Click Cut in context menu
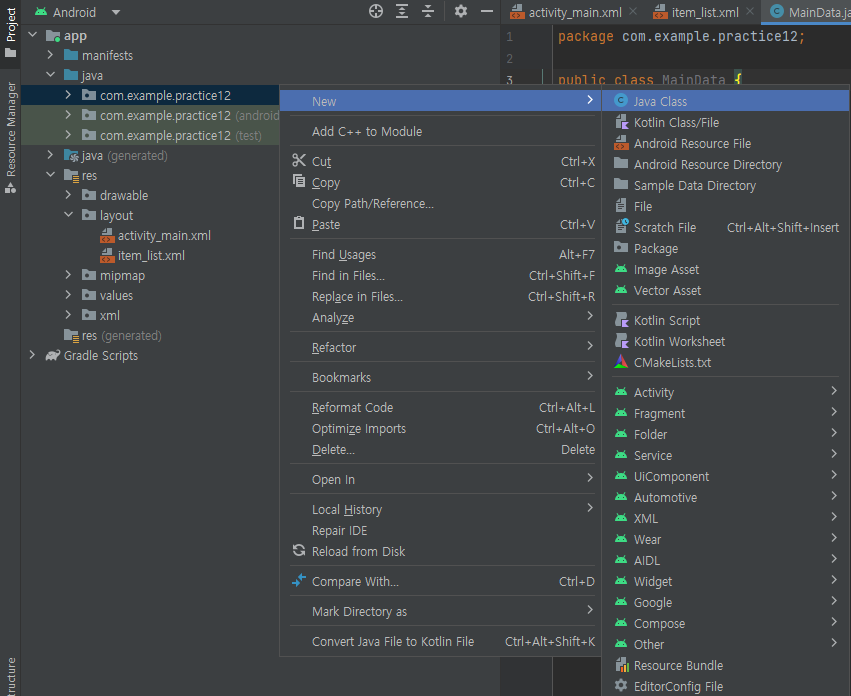The width and height of the screenshot is (851, 696). 441,161
